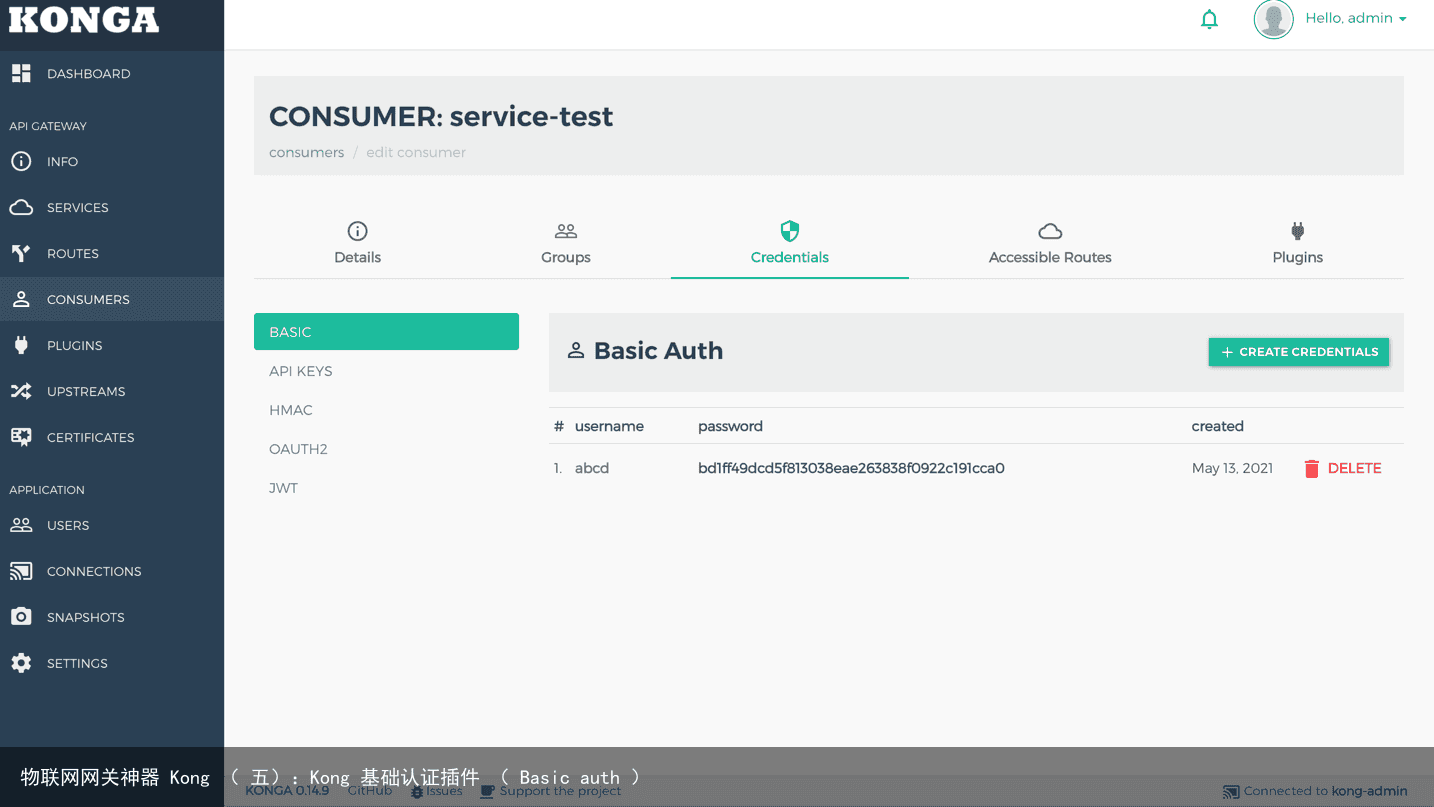Select the Credentials tab label
1434x807 pixels.
(x=790, y=257)
